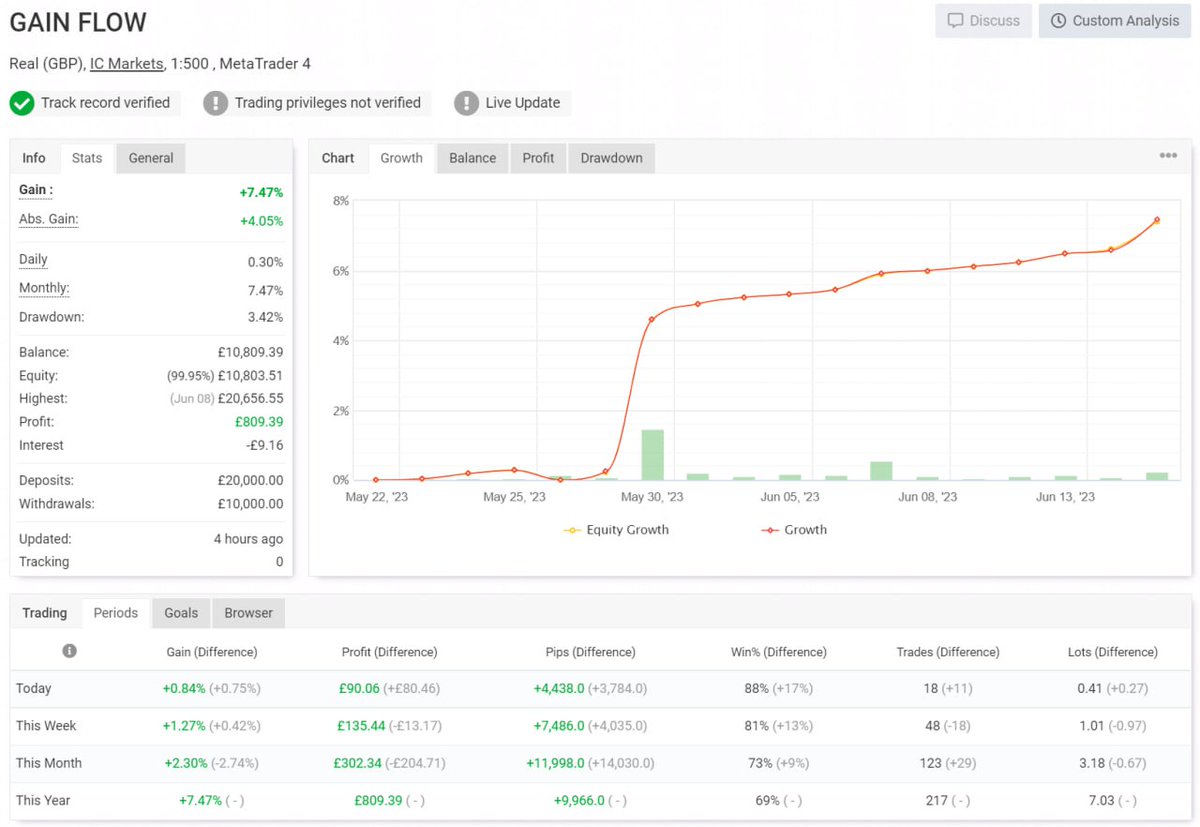1200x827 pixels.
Task: Open the IC Markets broker link
Action: coord(126,63)
